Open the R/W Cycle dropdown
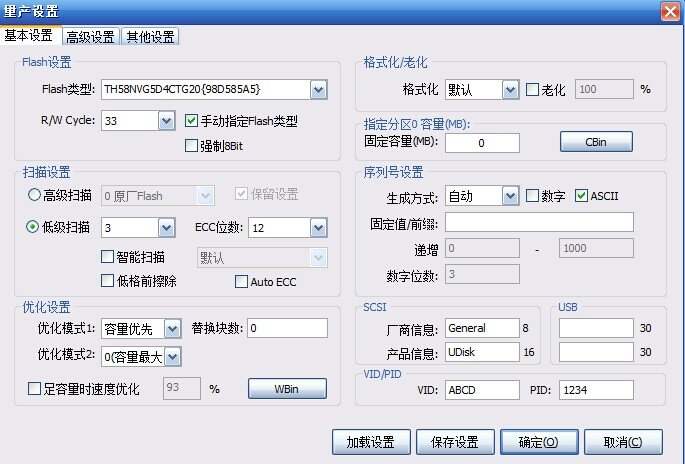The image size is (685, 464). tap(166, 121)
